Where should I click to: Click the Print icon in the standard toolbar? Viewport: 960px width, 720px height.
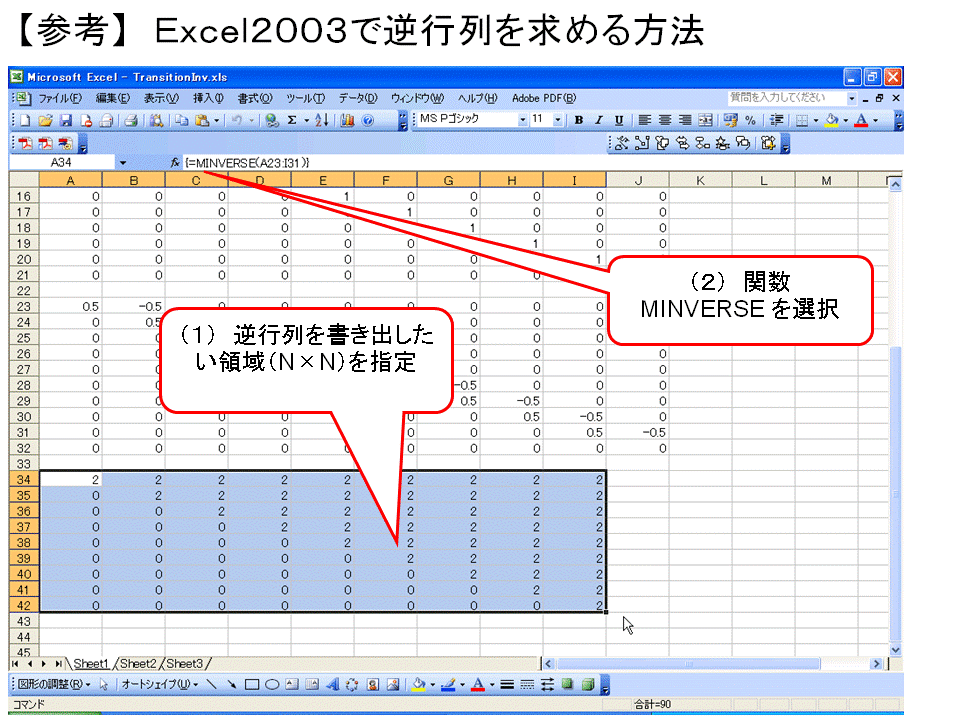pos(131,120)
